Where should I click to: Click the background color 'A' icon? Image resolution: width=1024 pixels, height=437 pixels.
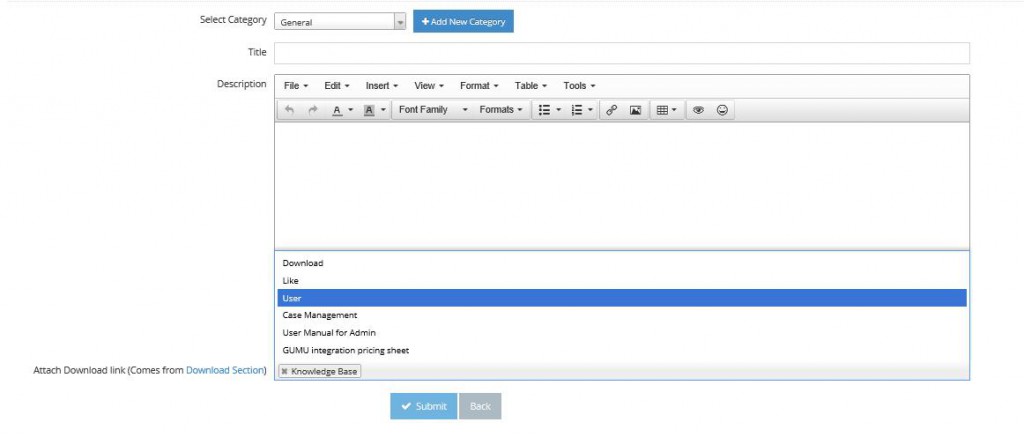[x=369, y=110]
